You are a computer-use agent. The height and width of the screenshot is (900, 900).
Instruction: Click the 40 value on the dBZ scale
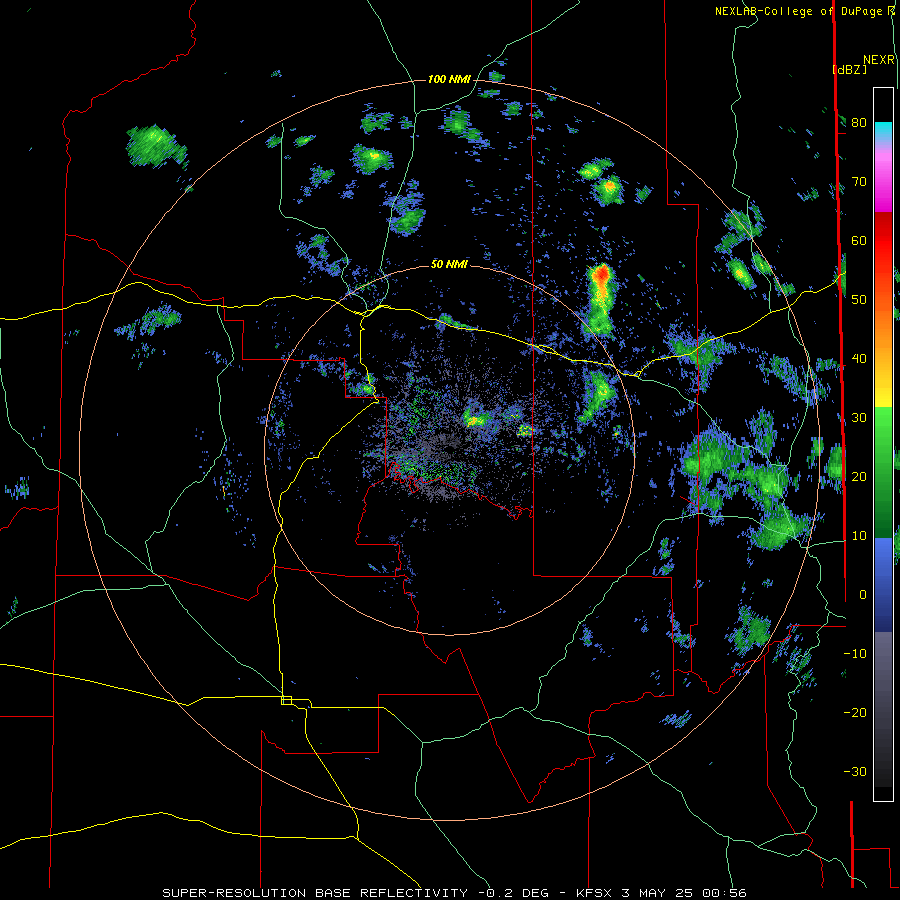(859, 359)
